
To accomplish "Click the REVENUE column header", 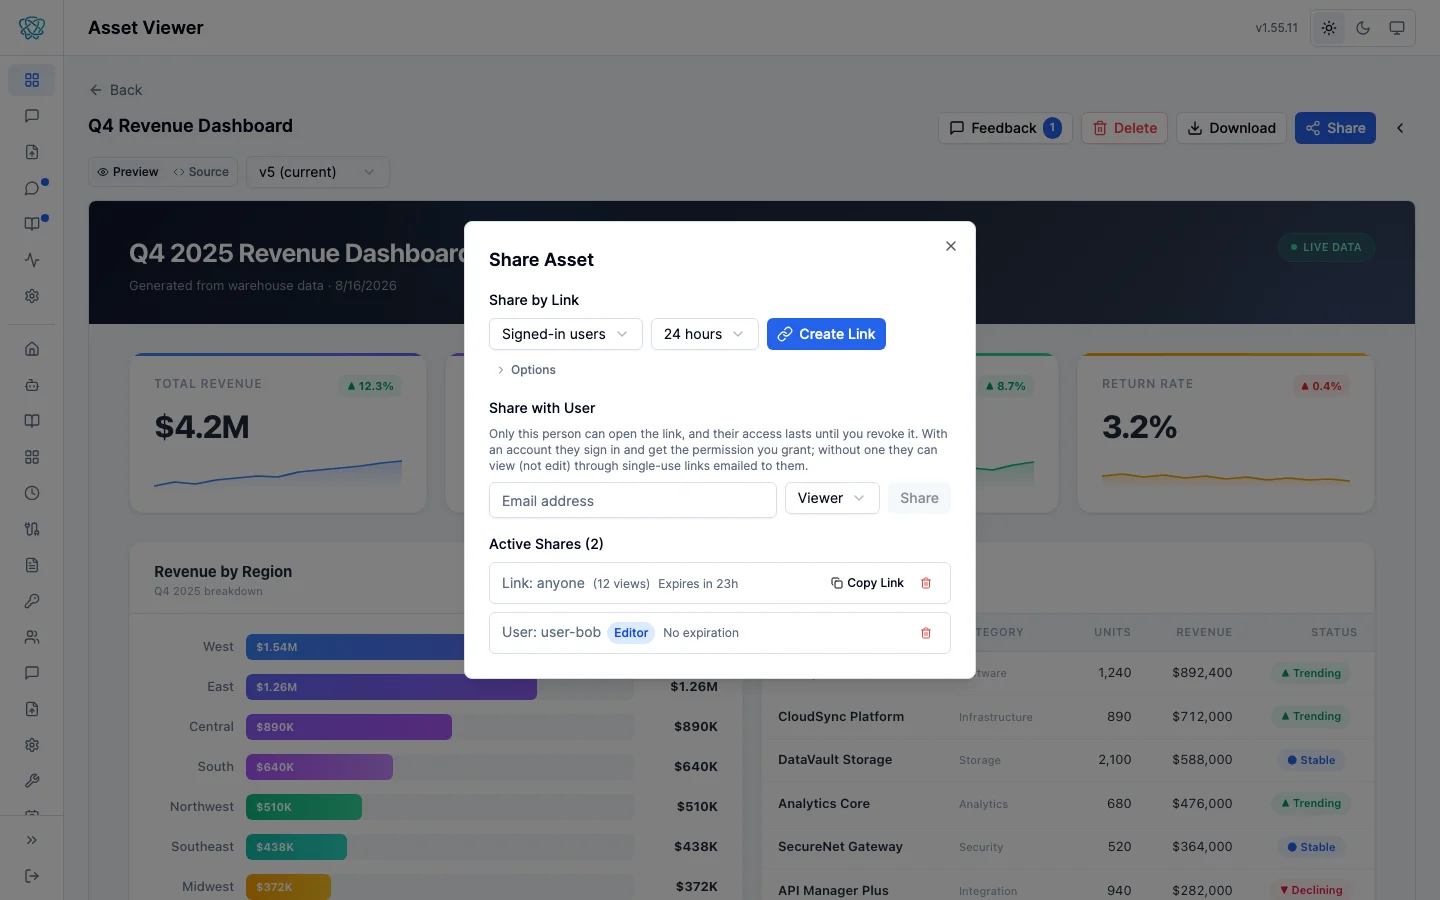I will pyautogui.click(x=1204, y=633).
